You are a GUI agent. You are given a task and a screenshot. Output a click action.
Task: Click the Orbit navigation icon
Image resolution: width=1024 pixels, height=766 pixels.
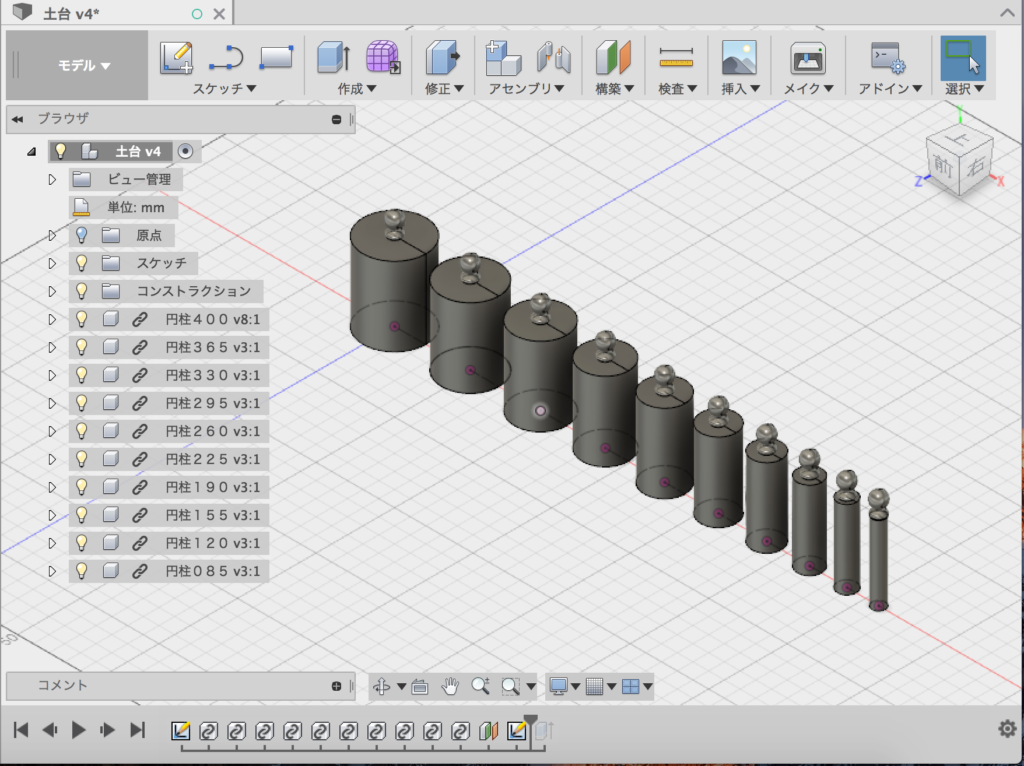[381, 686]
